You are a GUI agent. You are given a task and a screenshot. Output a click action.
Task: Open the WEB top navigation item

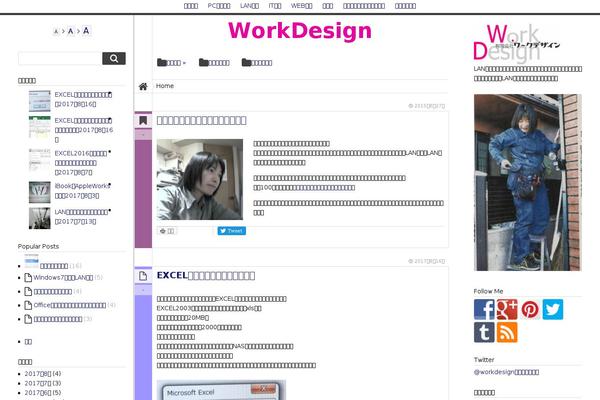(x=302, y=6)
